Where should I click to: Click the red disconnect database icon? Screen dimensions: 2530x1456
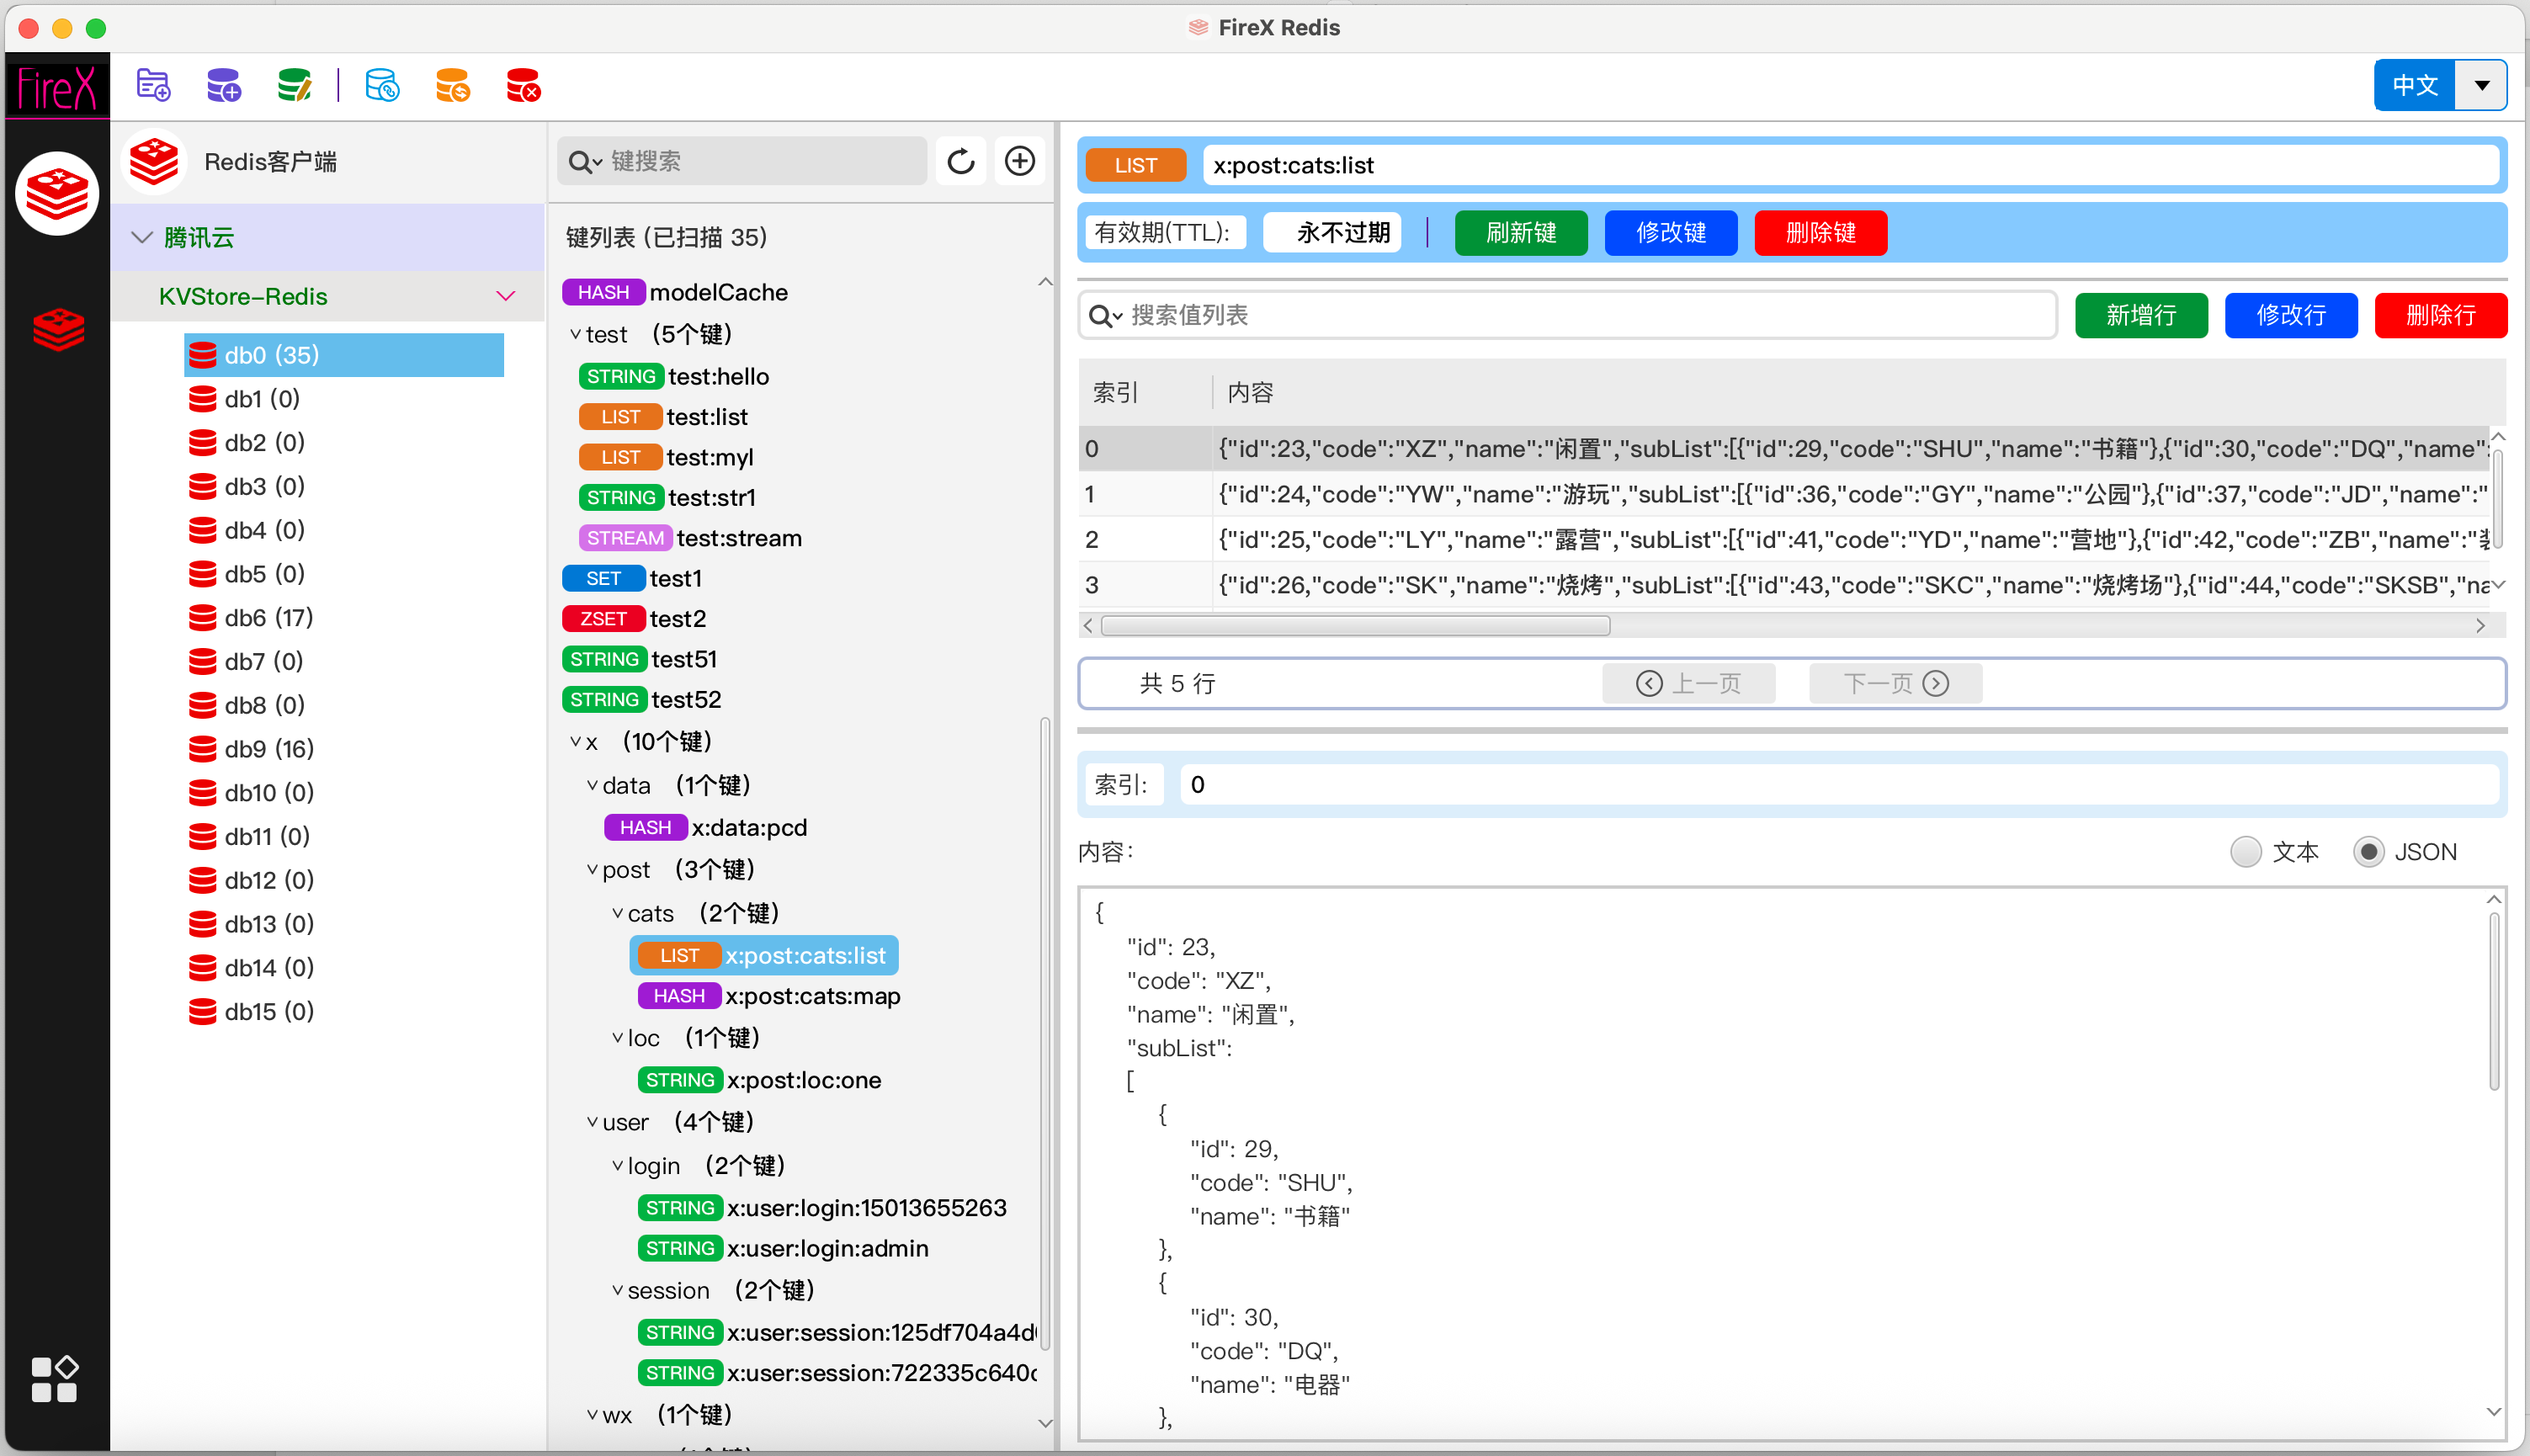(x=523, y=86)
